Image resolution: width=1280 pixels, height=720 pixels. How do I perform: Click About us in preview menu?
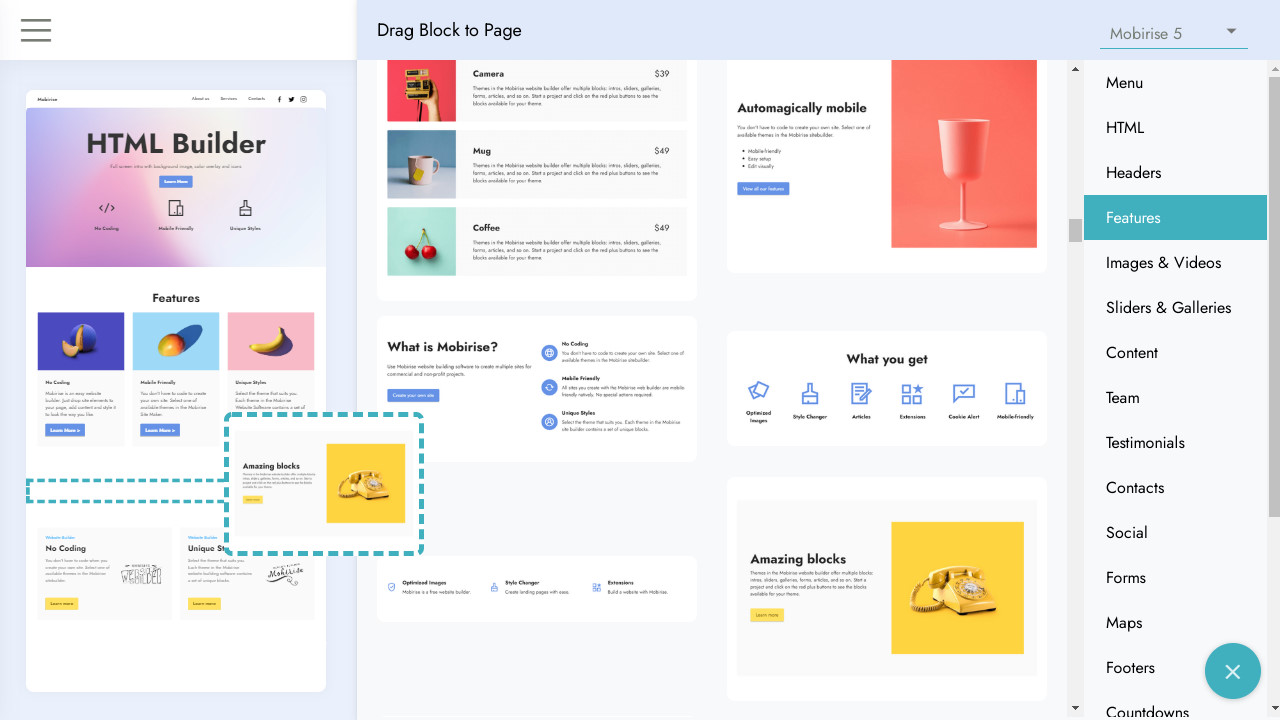point(200,99)
